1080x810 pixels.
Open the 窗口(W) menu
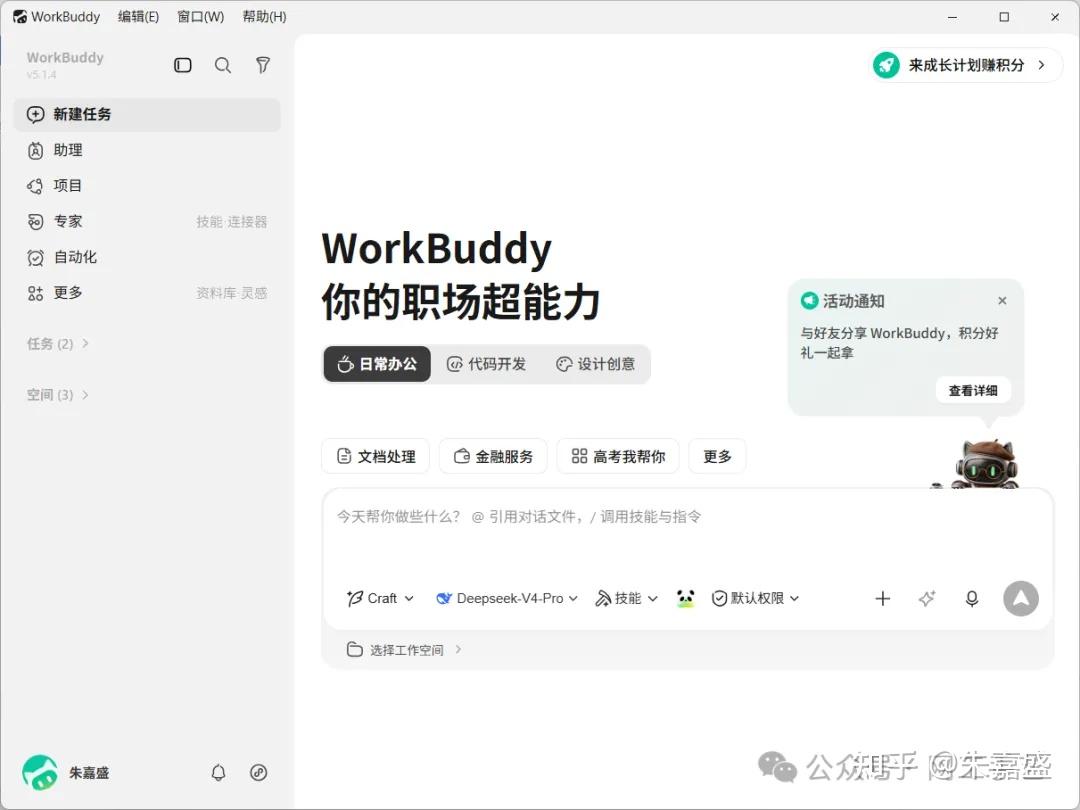tap(200, 17)
